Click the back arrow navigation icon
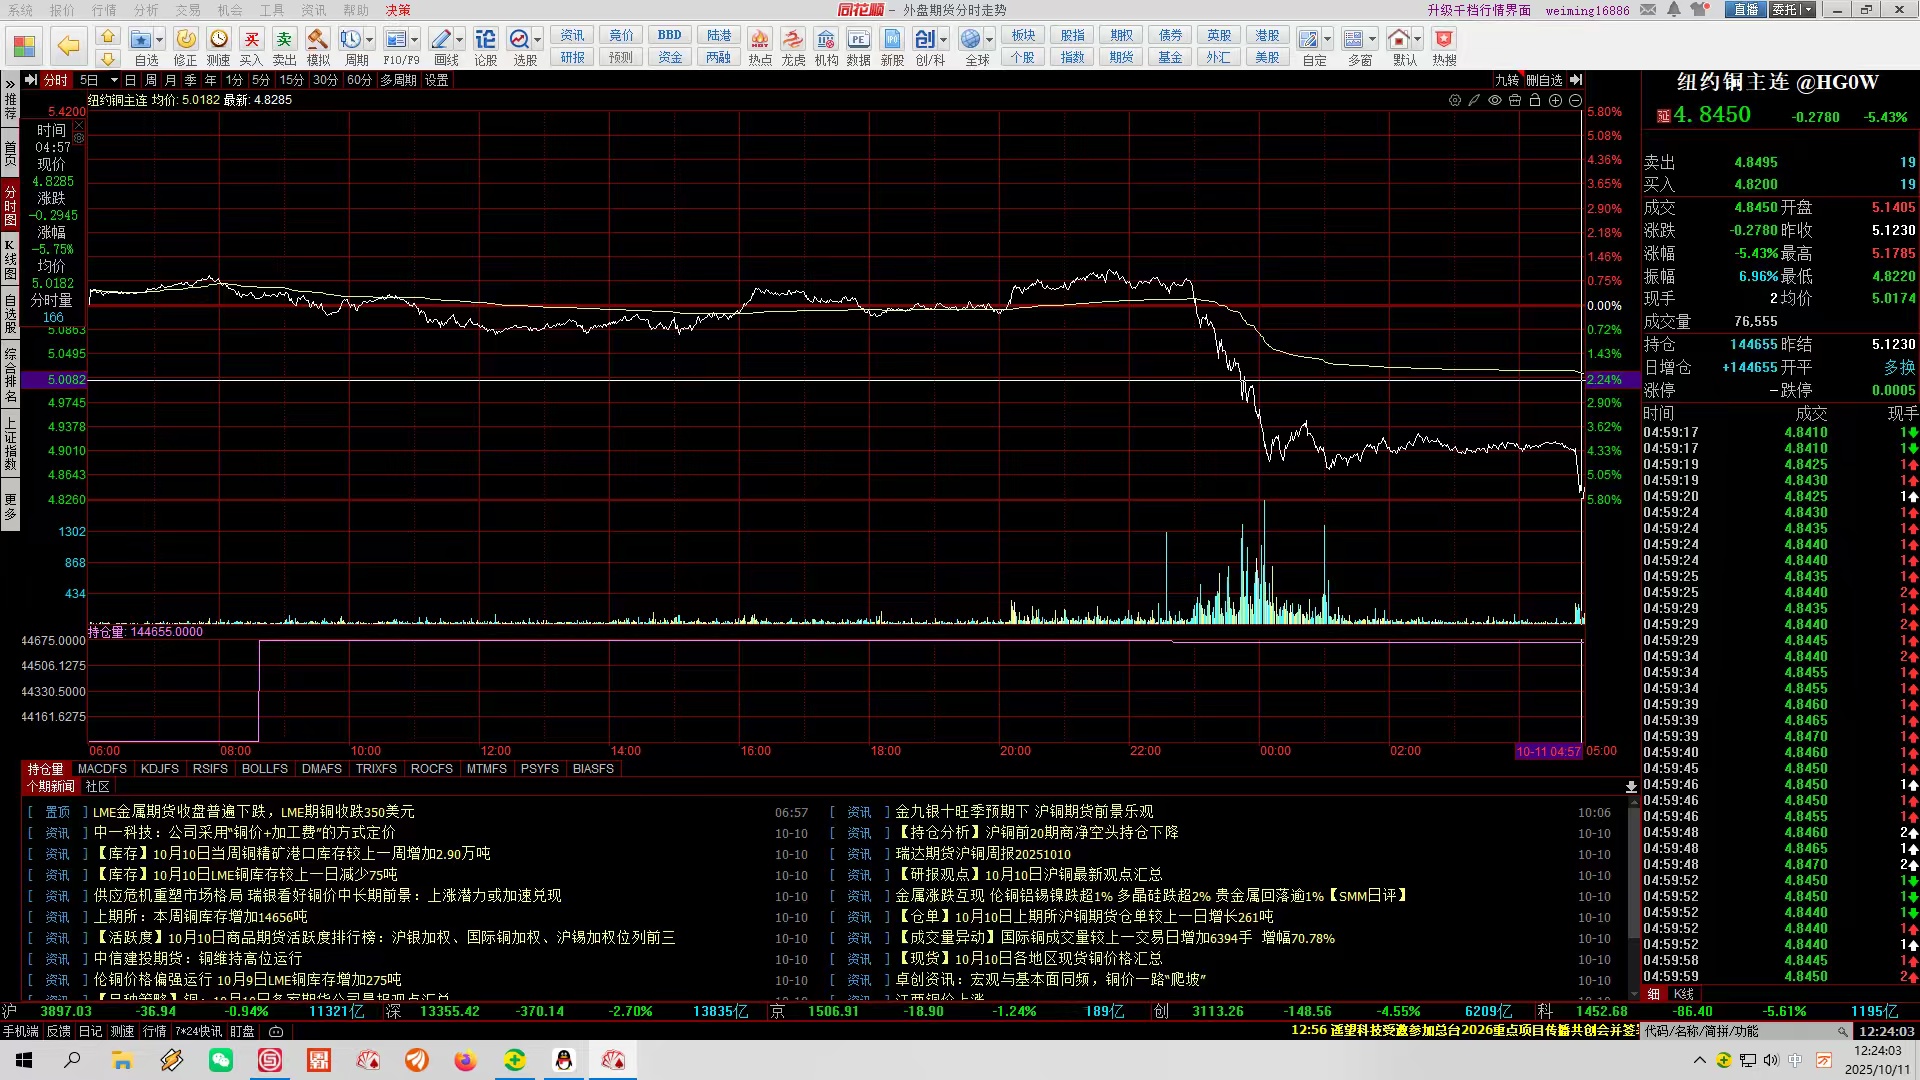1920x1080 pixels. tap(68, 45)
